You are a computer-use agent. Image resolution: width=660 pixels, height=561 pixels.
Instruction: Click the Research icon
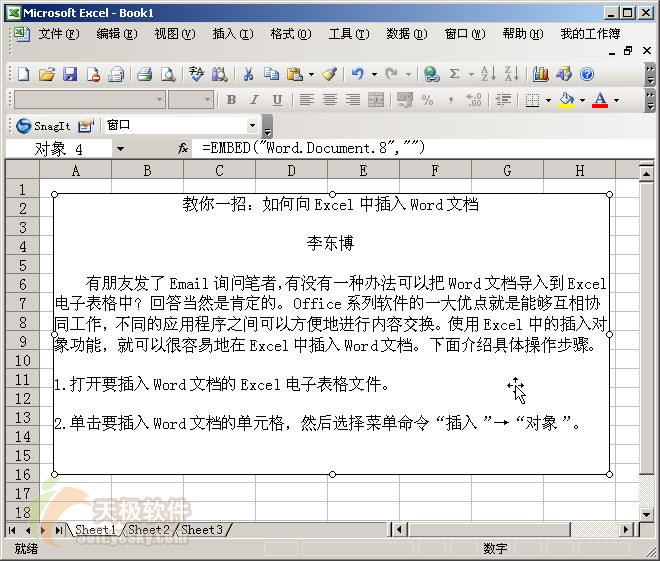219,74
